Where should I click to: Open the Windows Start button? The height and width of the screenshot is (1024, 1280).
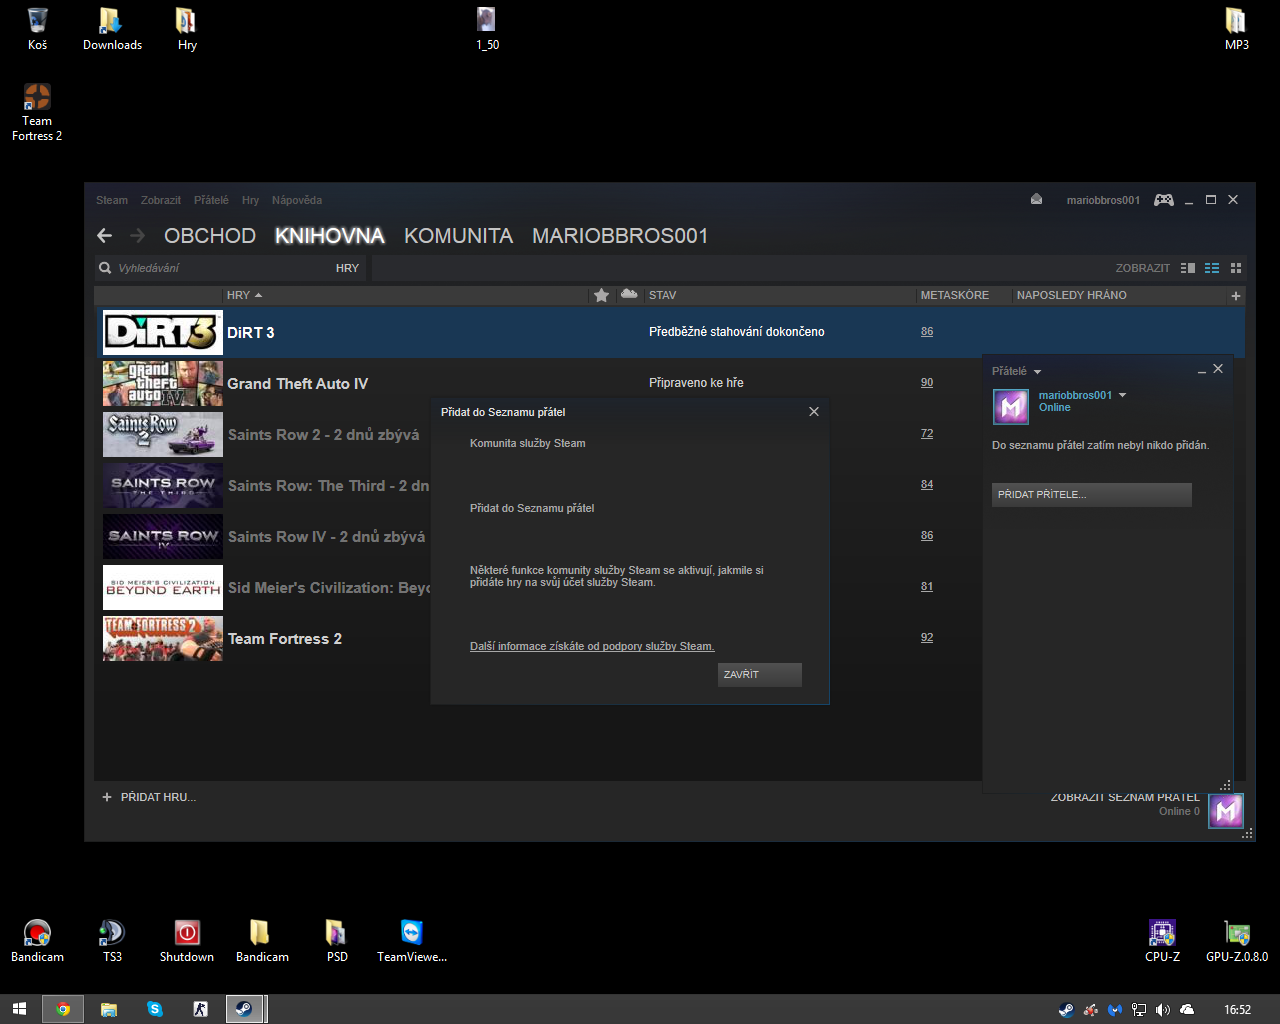coord(18,1009)
